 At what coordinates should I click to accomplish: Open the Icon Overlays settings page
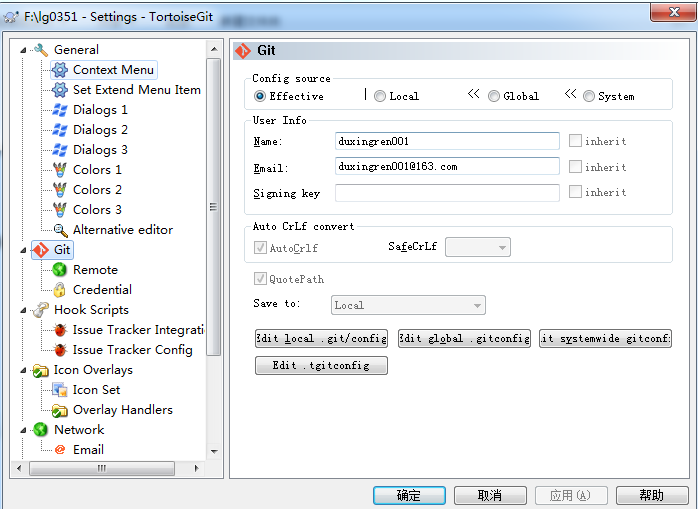pos(93,370)
